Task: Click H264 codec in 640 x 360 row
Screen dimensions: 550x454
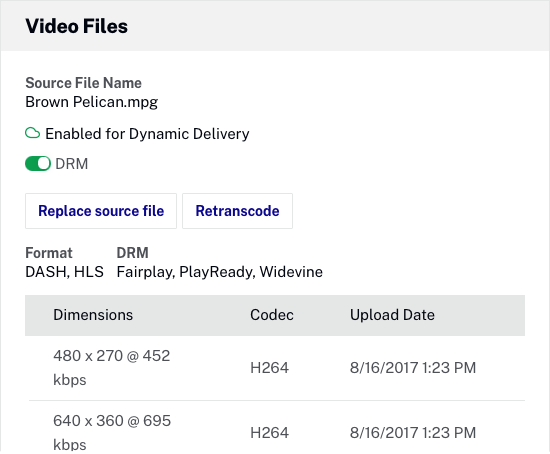Action: tap(269, 433)
